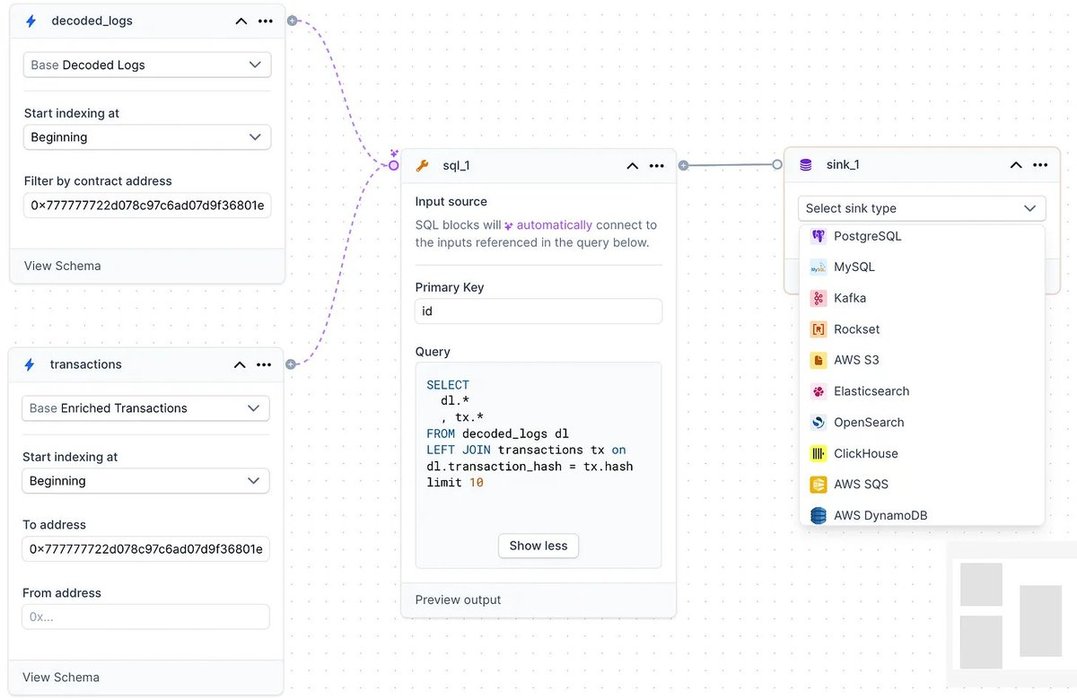Viewport: 1077px width, 700px height.
Task: Click the Preview output link
Action: 458,600
